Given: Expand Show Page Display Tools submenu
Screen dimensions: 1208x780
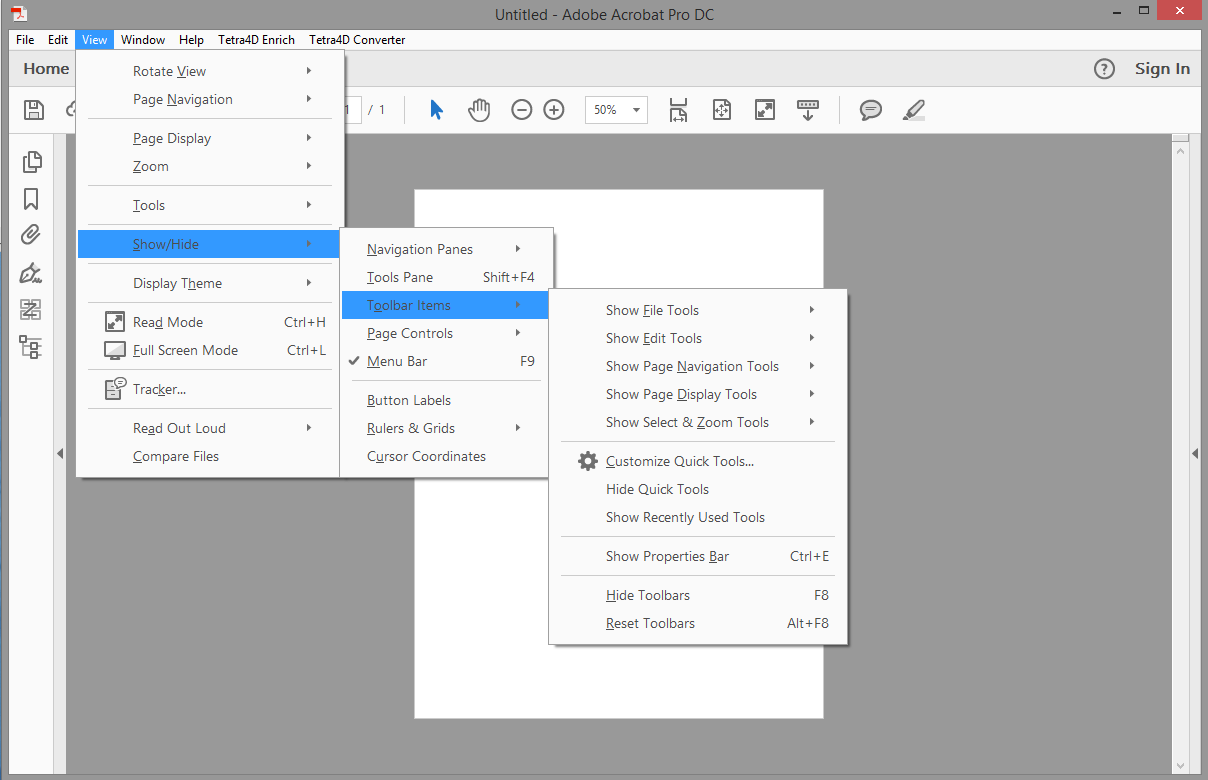Looking at the screenshot, I should tap(698, 394).
